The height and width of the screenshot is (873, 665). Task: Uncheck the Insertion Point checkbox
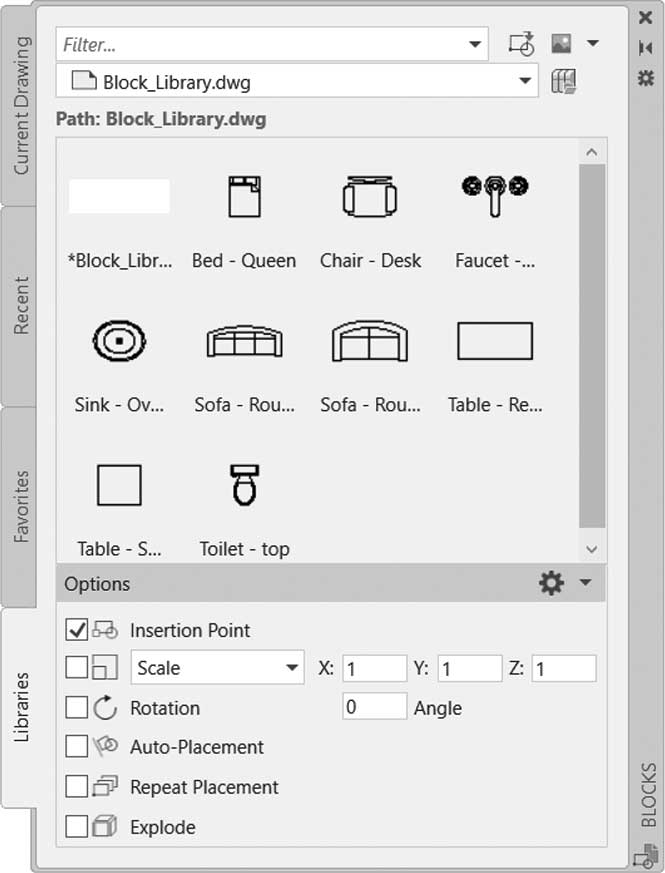76,629
